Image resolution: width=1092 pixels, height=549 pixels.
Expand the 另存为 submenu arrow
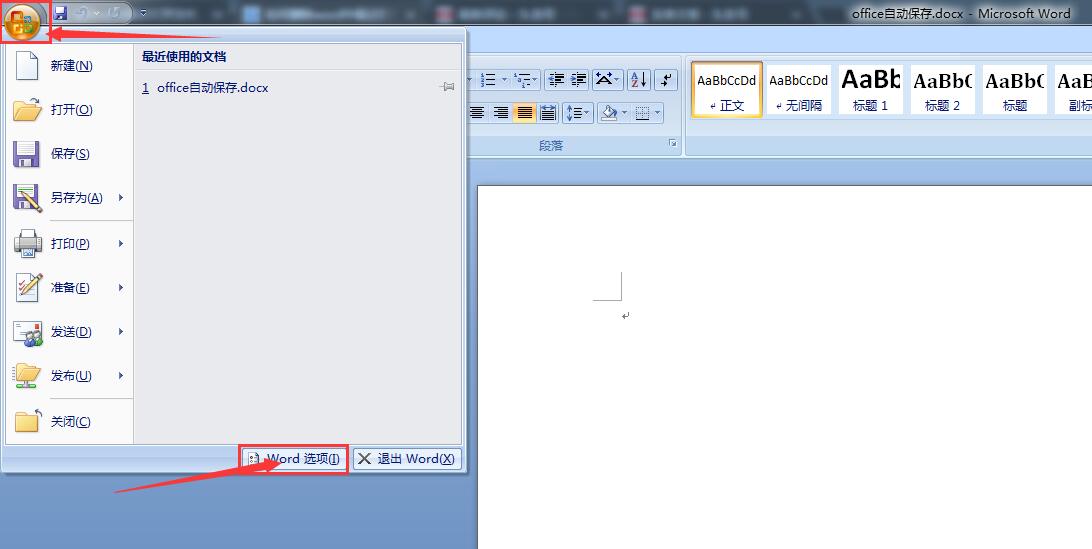[121, 198]
